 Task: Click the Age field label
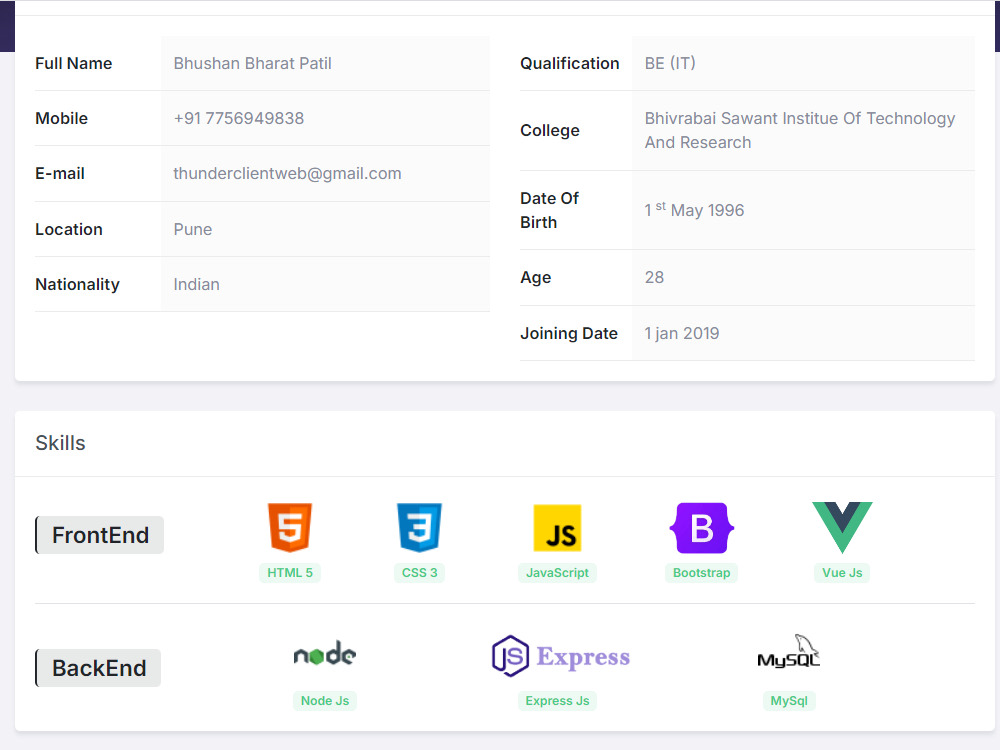click(x=535, y=277)
